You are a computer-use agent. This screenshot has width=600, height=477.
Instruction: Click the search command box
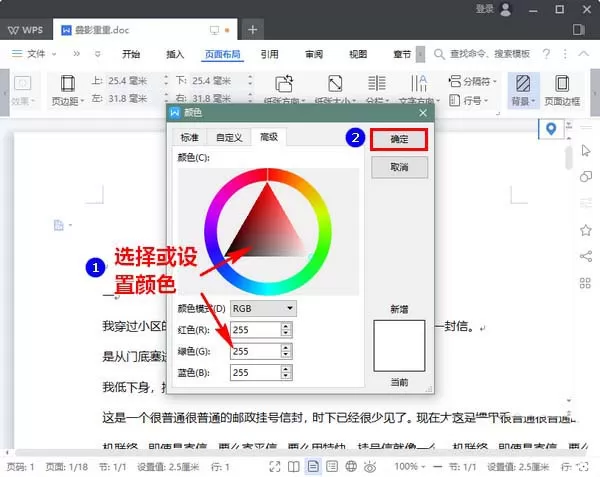point(482,54)
